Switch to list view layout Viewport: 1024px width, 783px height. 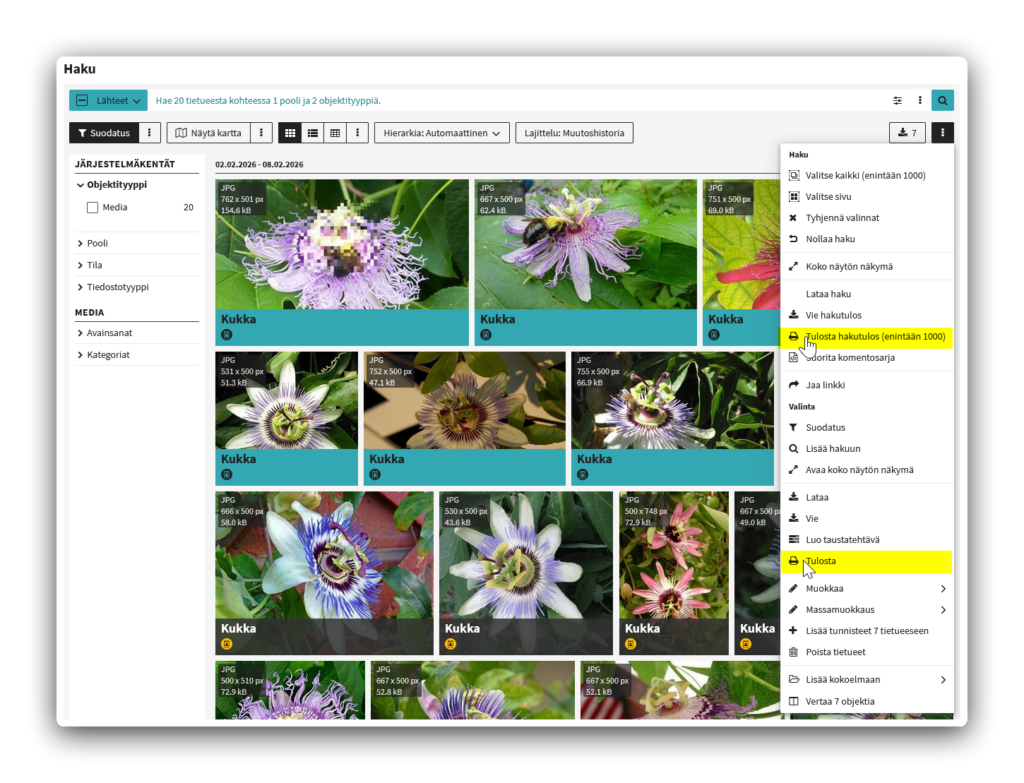click(313, 133)
